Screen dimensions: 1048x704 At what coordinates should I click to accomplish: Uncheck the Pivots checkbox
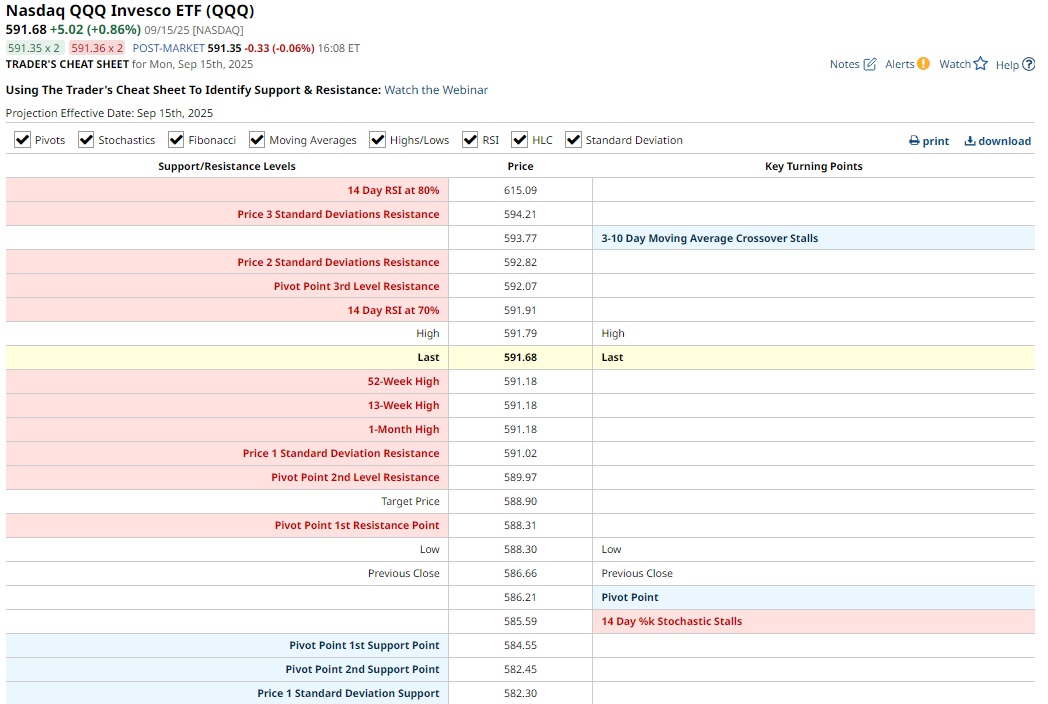(x=23, y=140)
